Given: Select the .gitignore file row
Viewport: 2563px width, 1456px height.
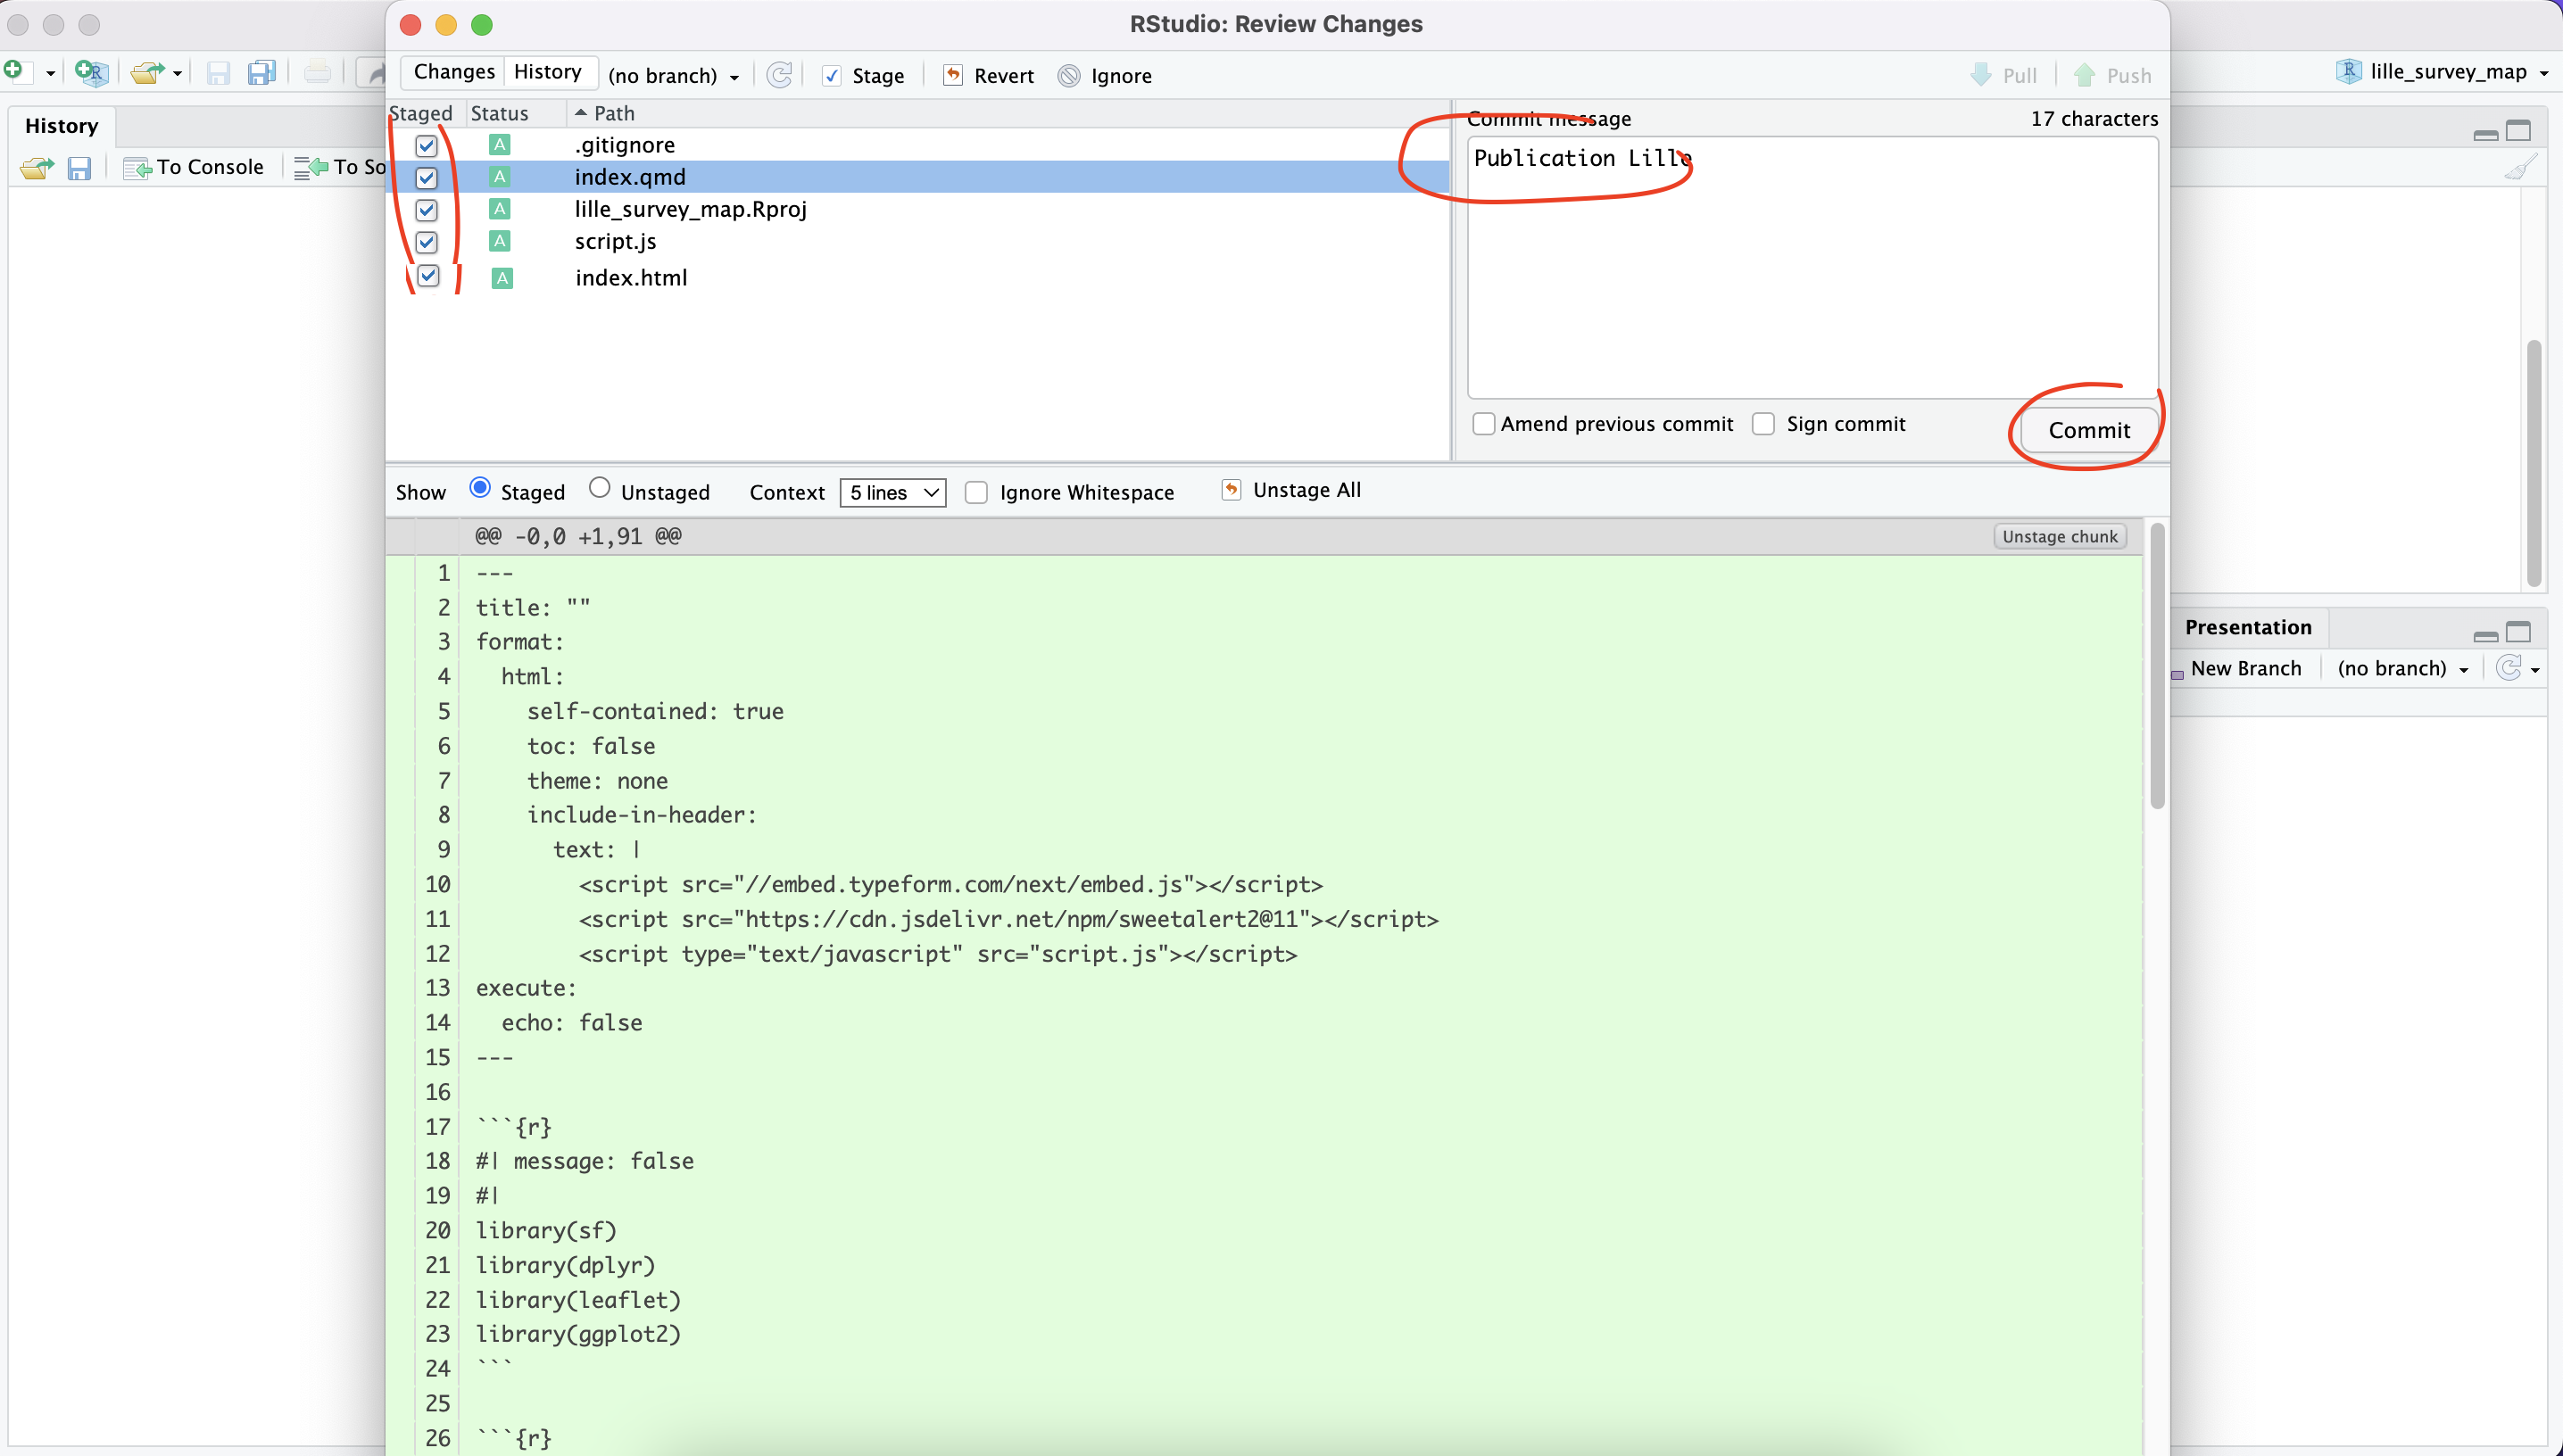Looking at the screenshot, I should tap(918, 145).
